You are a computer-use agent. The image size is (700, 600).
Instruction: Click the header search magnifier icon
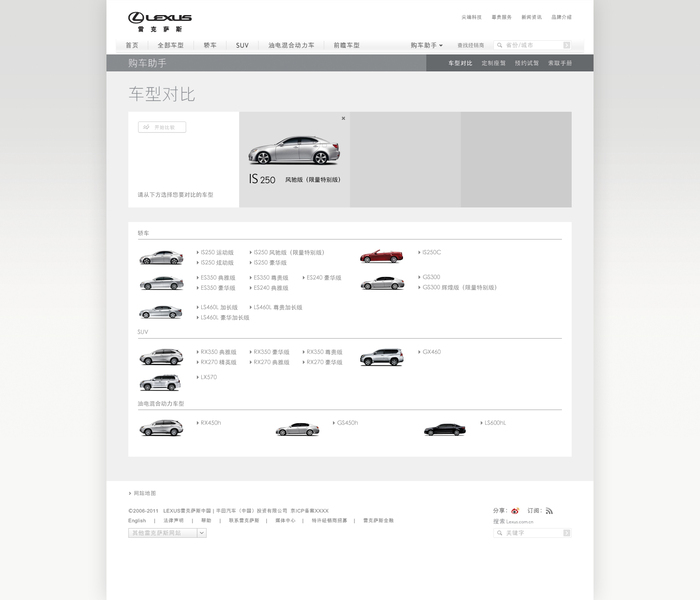pos(500,45)
